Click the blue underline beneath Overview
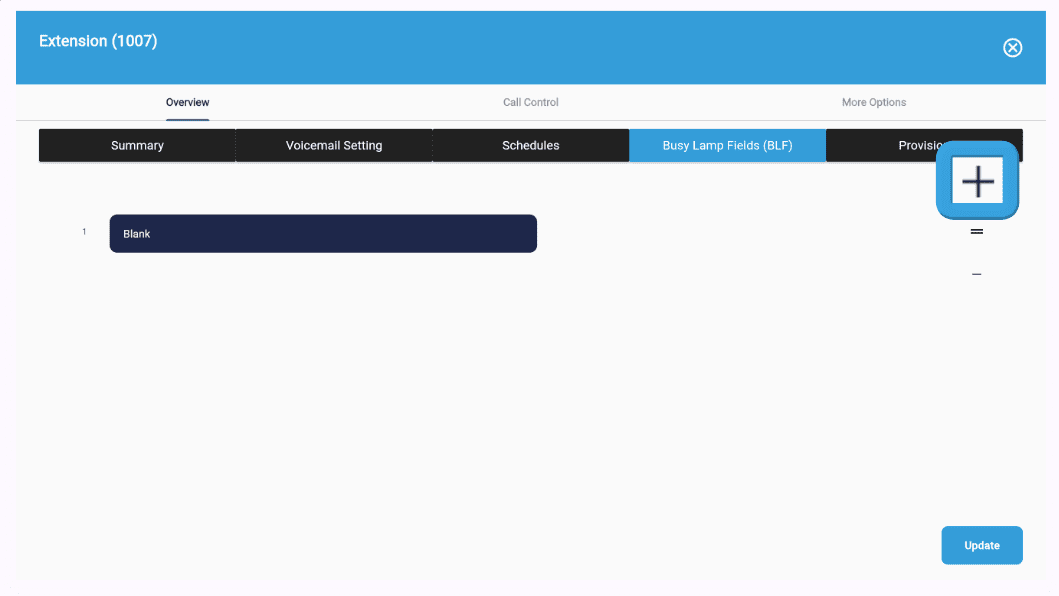 point(188,119)
